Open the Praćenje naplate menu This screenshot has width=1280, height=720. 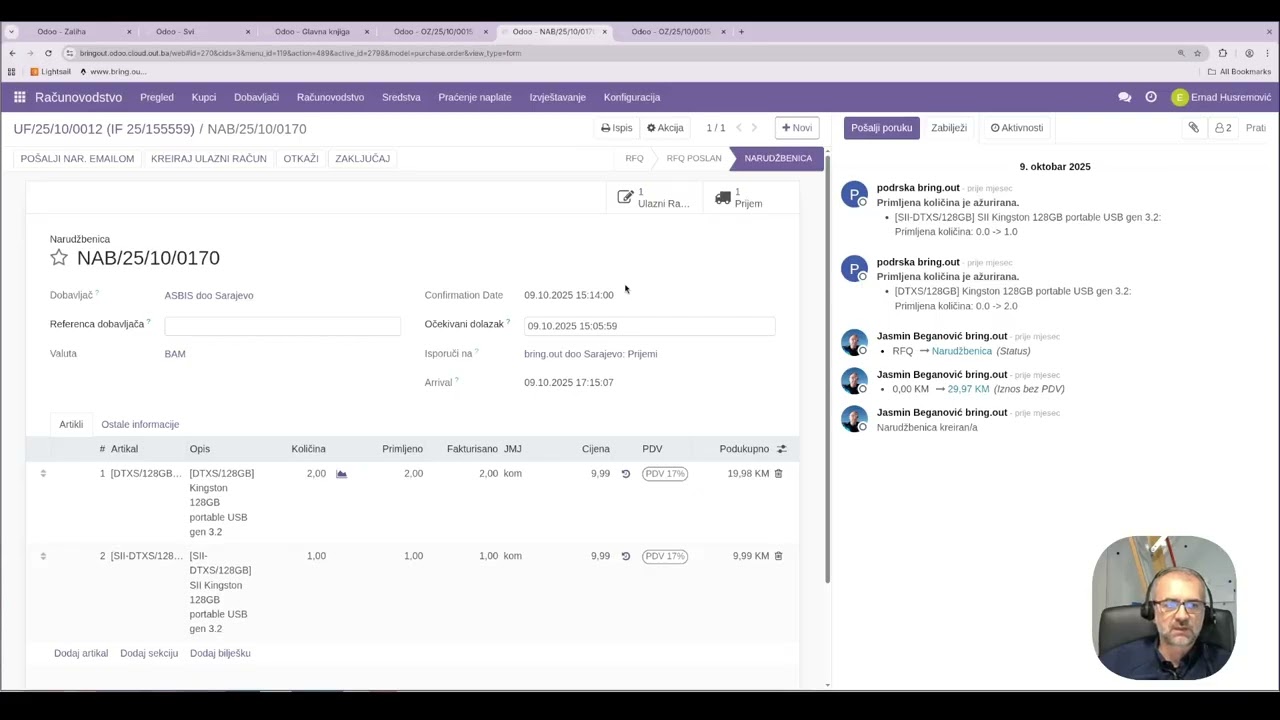click(x=475, y=97)
